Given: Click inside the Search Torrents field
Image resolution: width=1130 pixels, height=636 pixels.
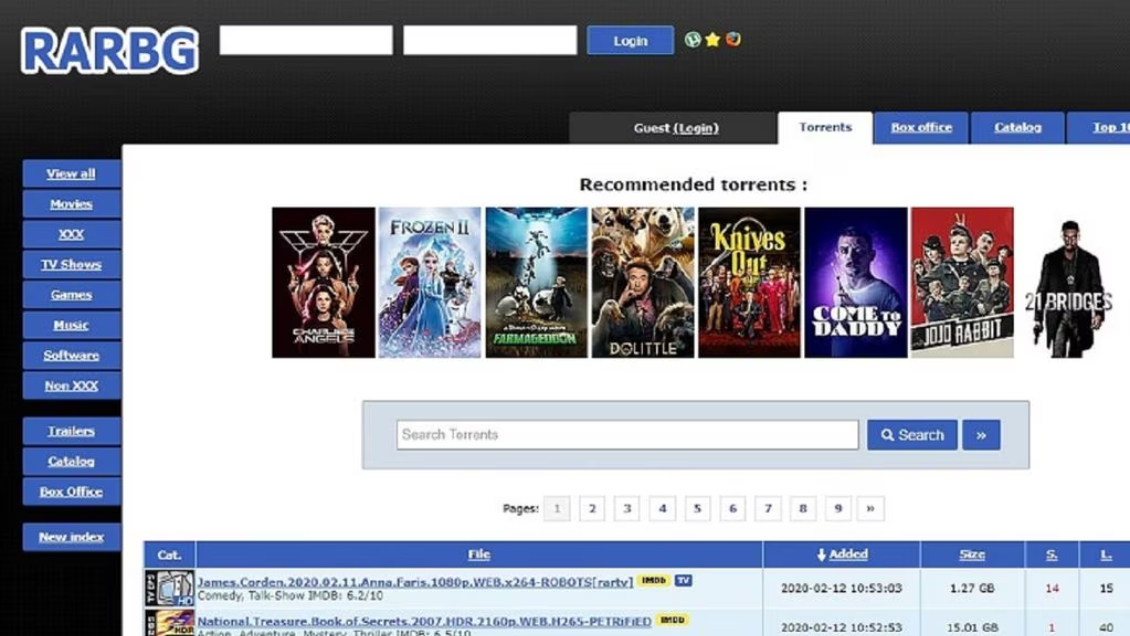Looking at the screenshot, I should click(x=627, y=434).
